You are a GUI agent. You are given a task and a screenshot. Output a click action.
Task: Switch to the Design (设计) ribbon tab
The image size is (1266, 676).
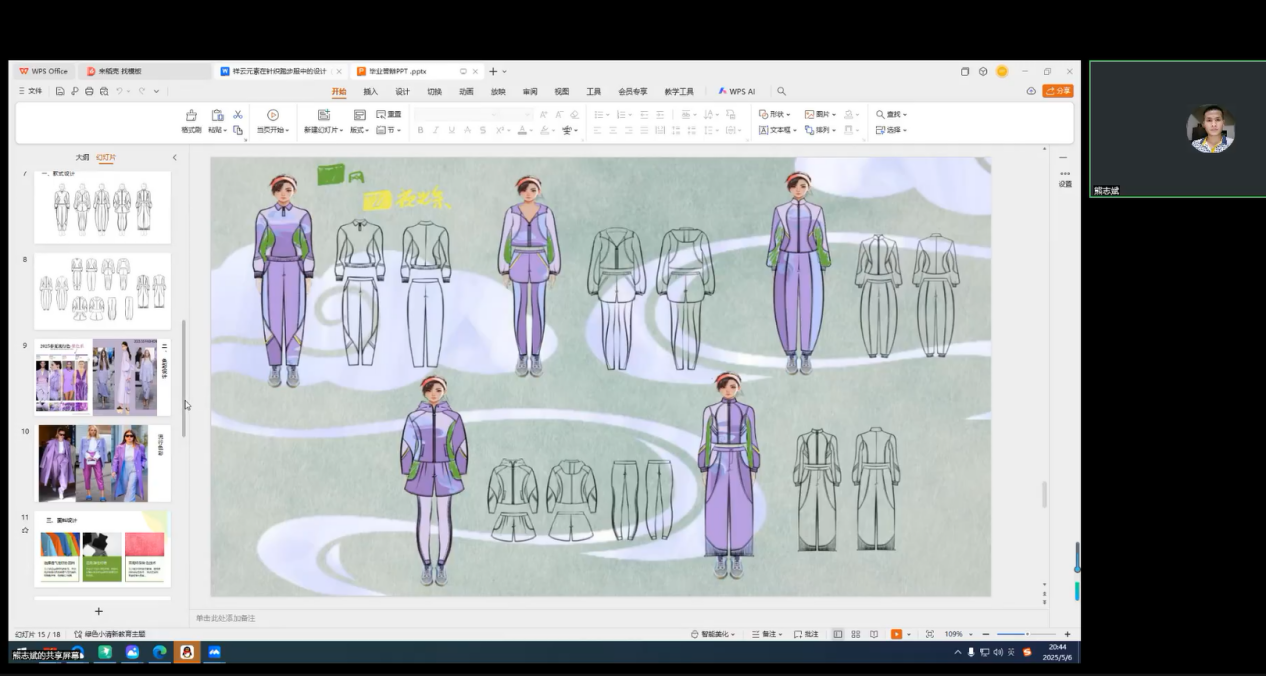click(x=402, y=91)
